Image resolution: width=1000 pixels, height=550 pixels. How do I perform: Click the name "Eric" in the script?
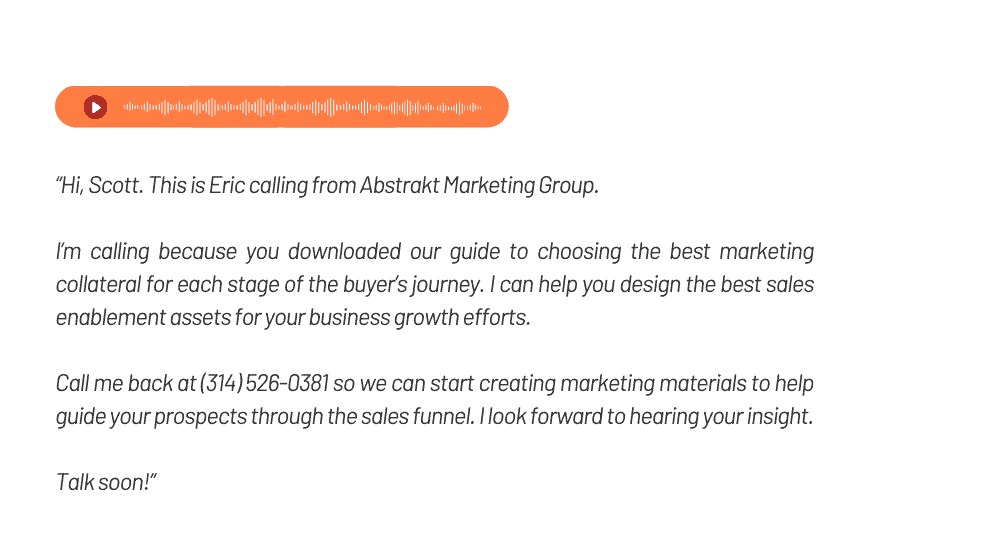[227, 185]
